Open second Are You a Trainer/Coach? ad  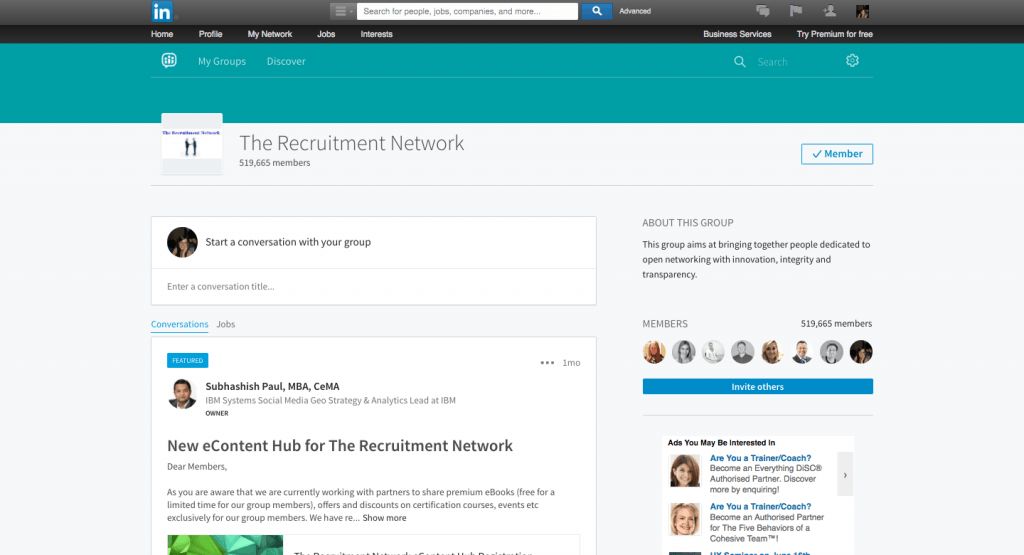[x=760, y=507]
